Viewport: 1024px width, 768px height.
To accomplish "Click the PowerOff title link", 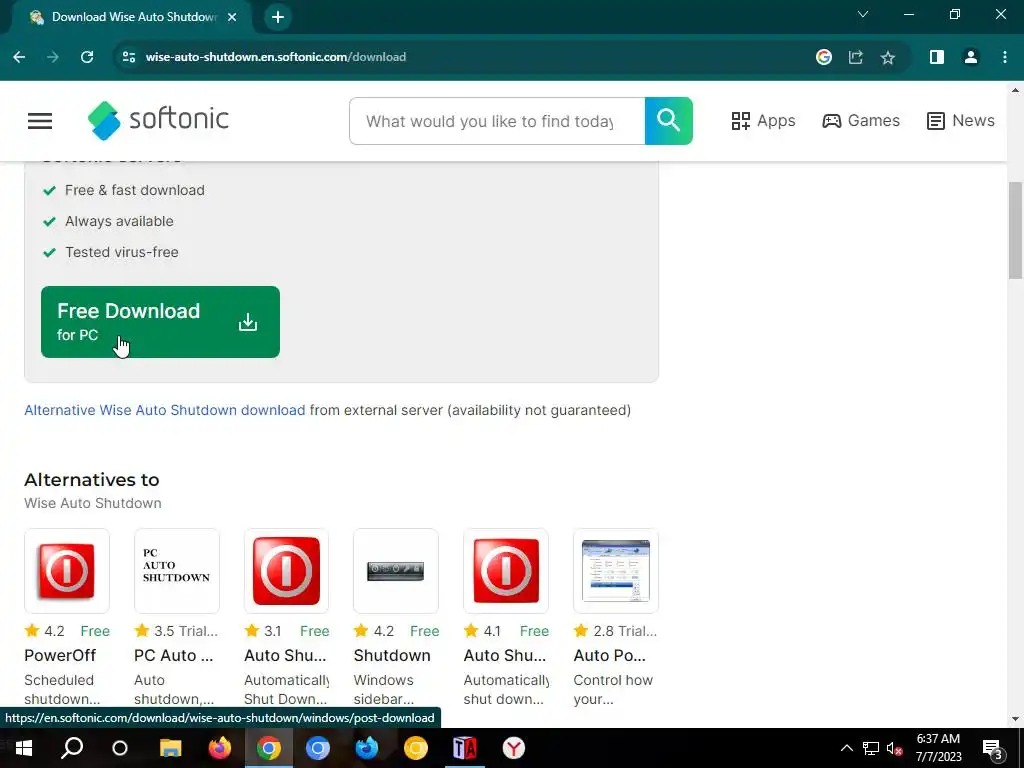I will (x=60, y=655).
